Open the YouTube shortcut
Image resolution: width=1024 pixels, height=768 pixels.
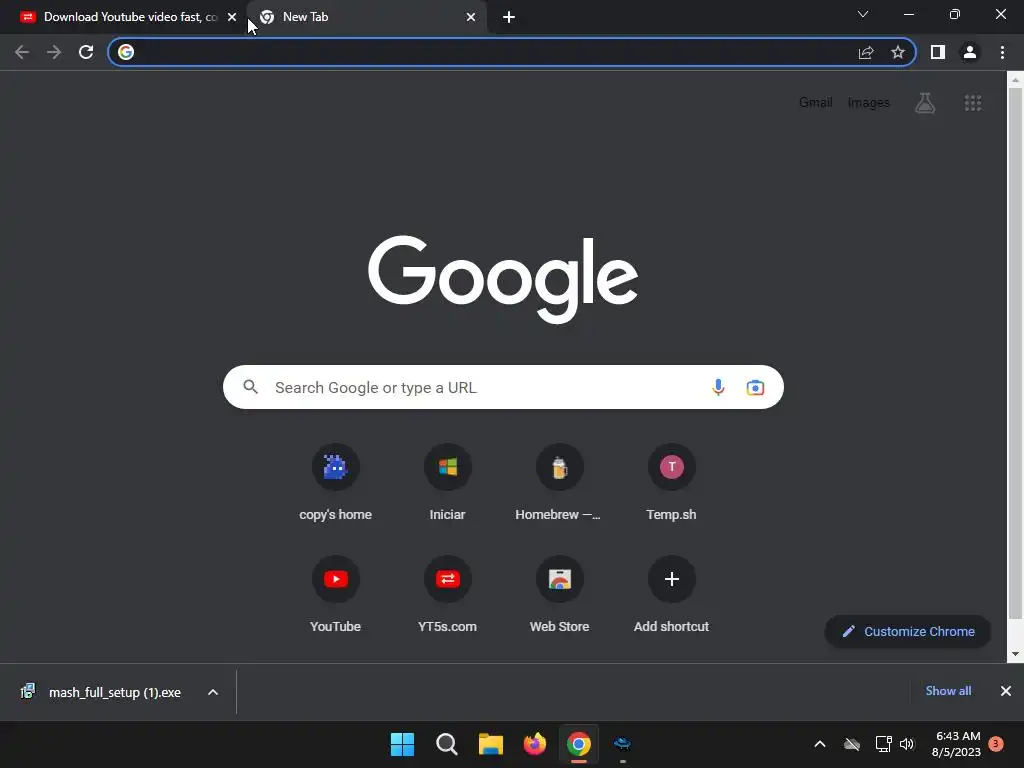click(x=336, y=595)
